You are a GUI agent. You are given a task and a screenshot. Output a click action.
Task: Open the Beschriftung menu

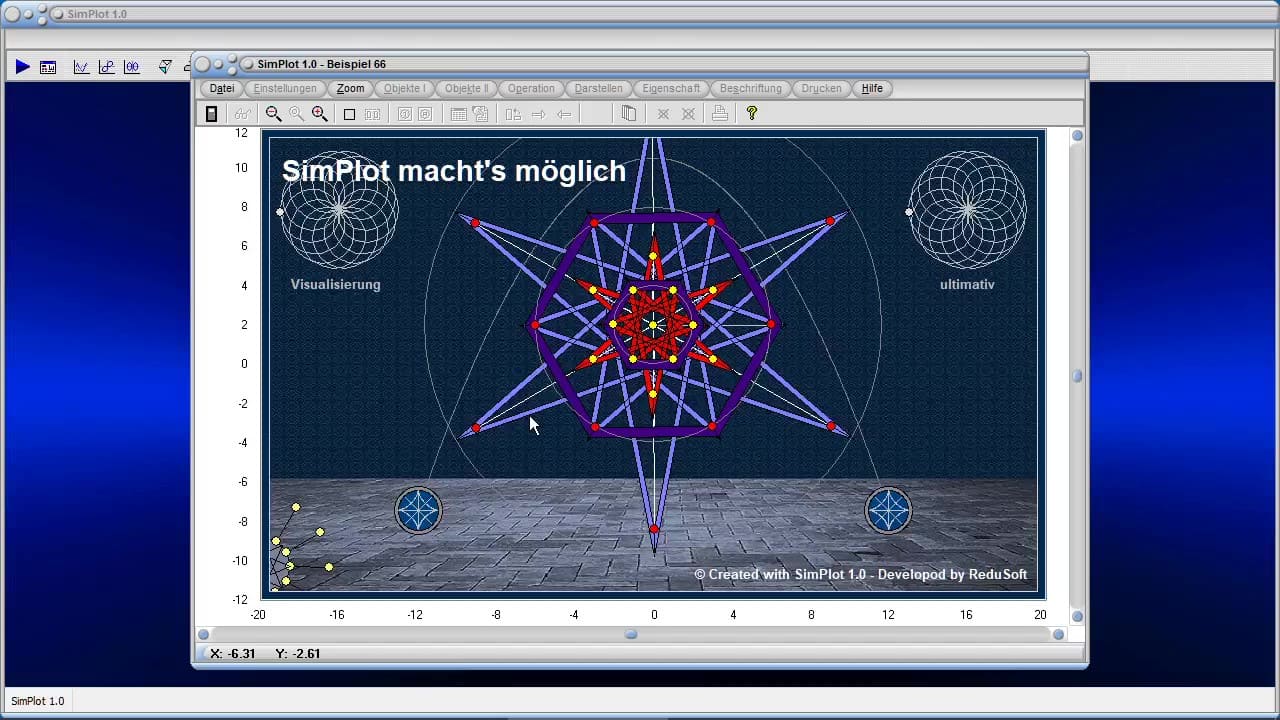point(750,88)
